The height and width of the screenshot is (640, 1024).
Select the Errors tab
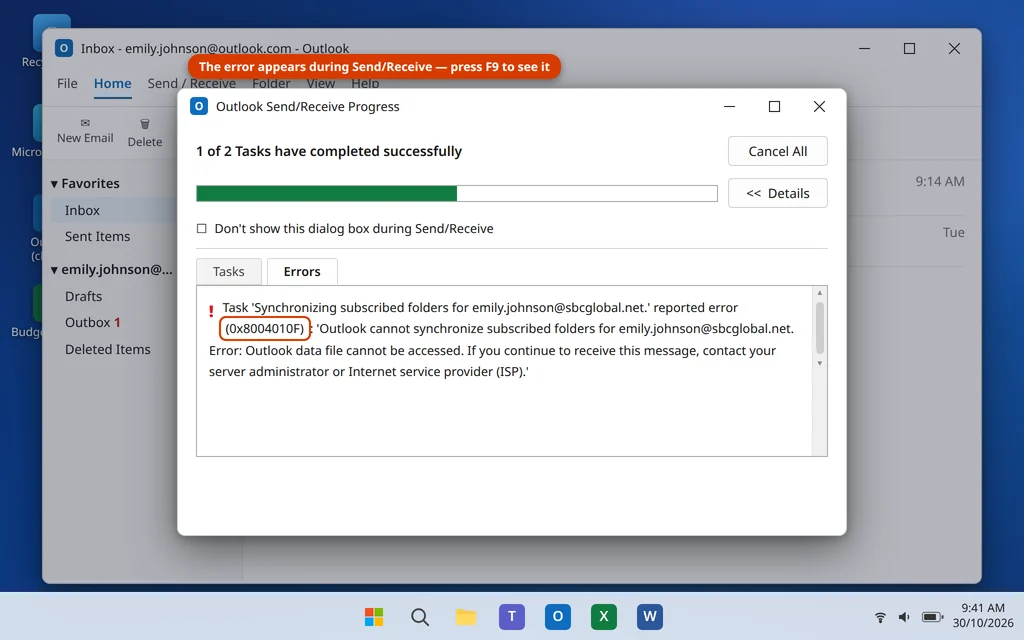[x=302, y=272]
